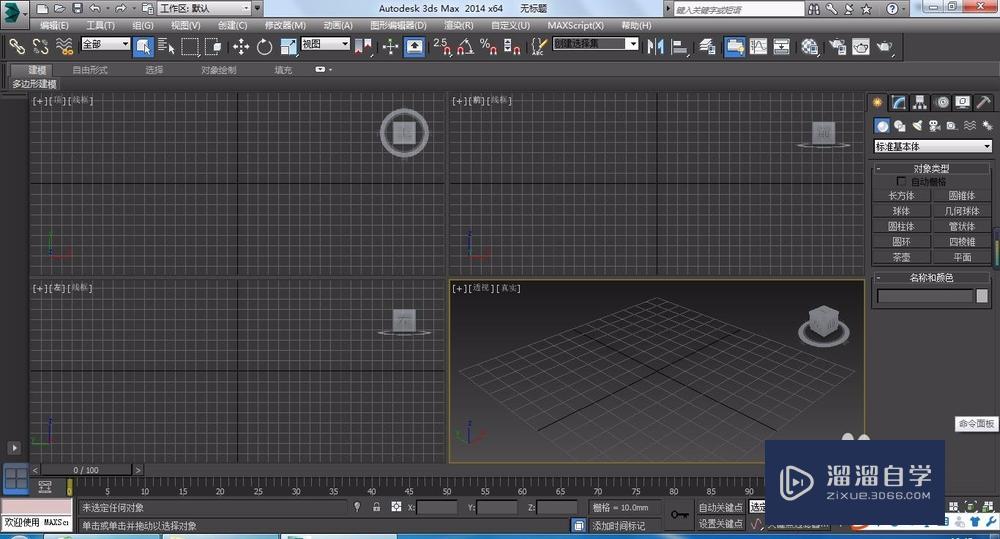Switch to the Hierarchy panel tab
Image resolution: width=1000 pixels, height=539 pixels.
point(920,102)
